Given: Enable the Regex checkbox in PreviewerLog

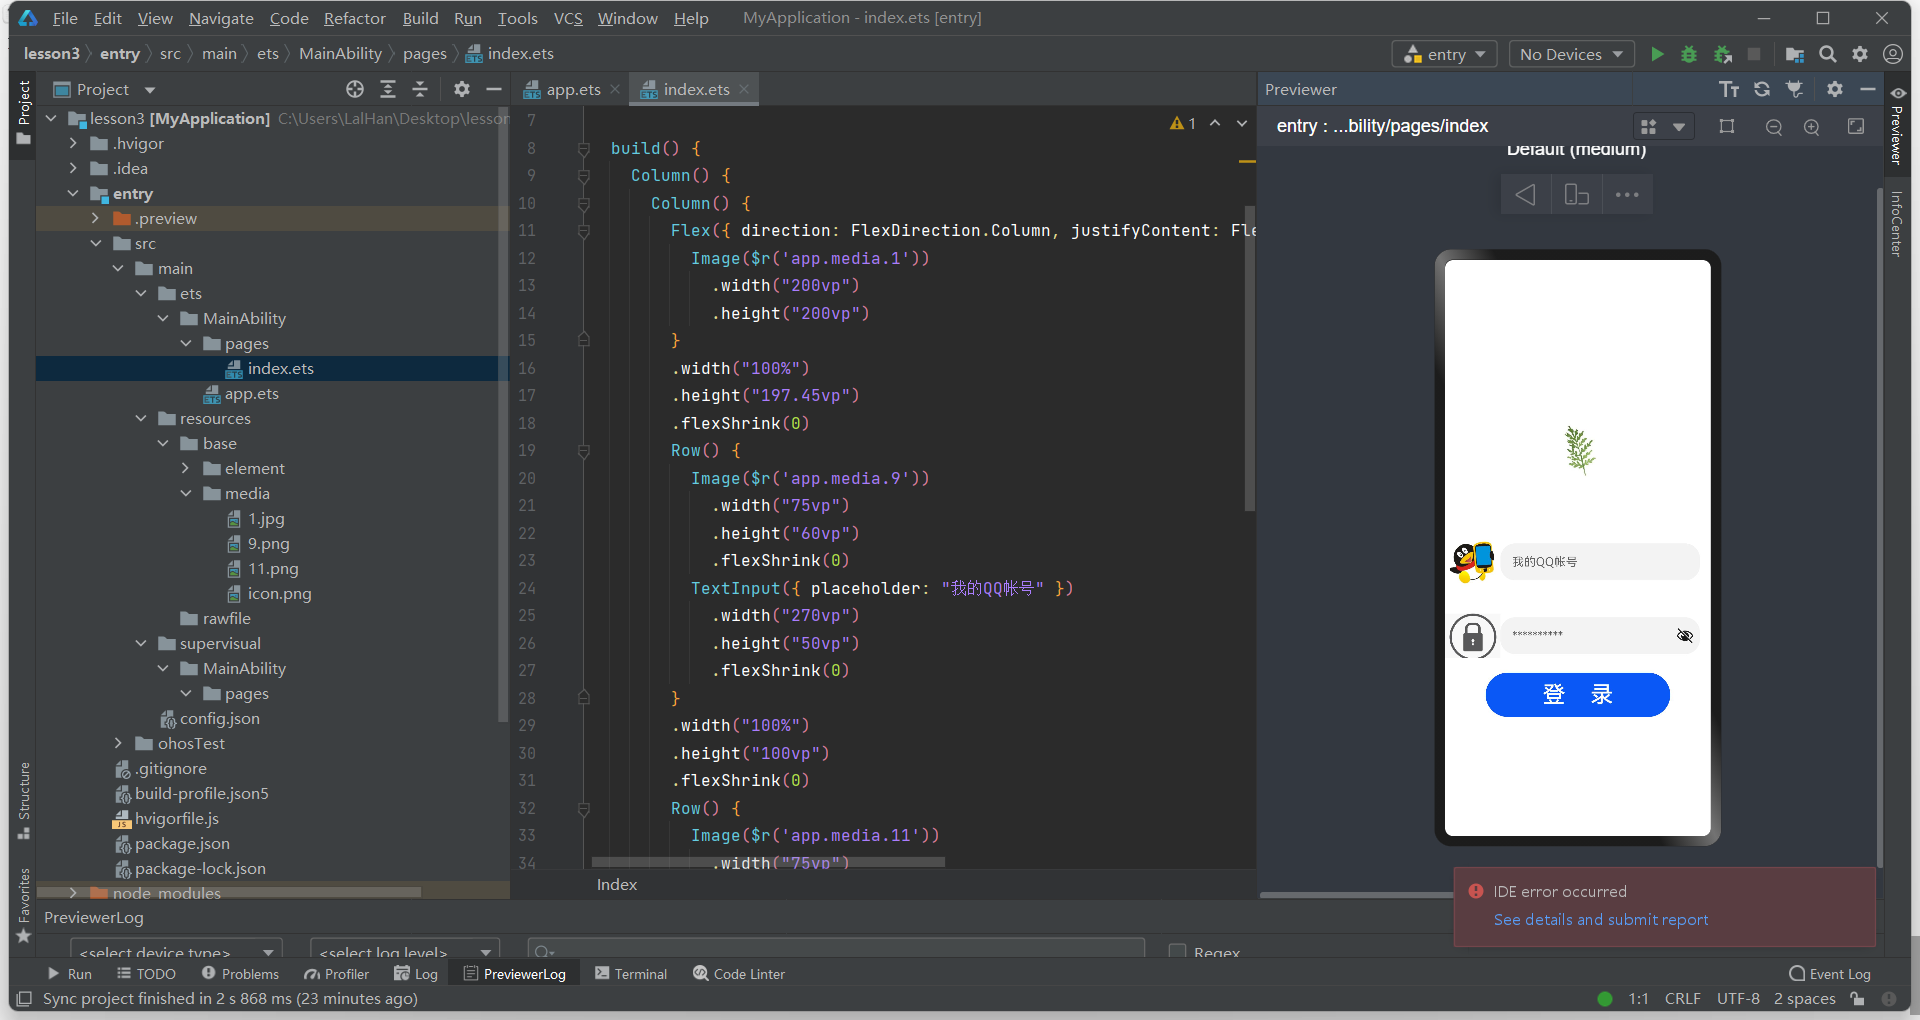Looking at the screenshot, I should (1178, 952).
